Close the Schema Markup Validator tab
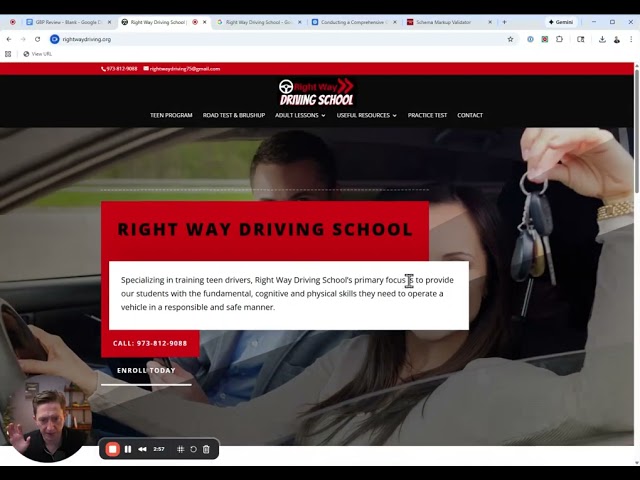 [x=490, y=22]
